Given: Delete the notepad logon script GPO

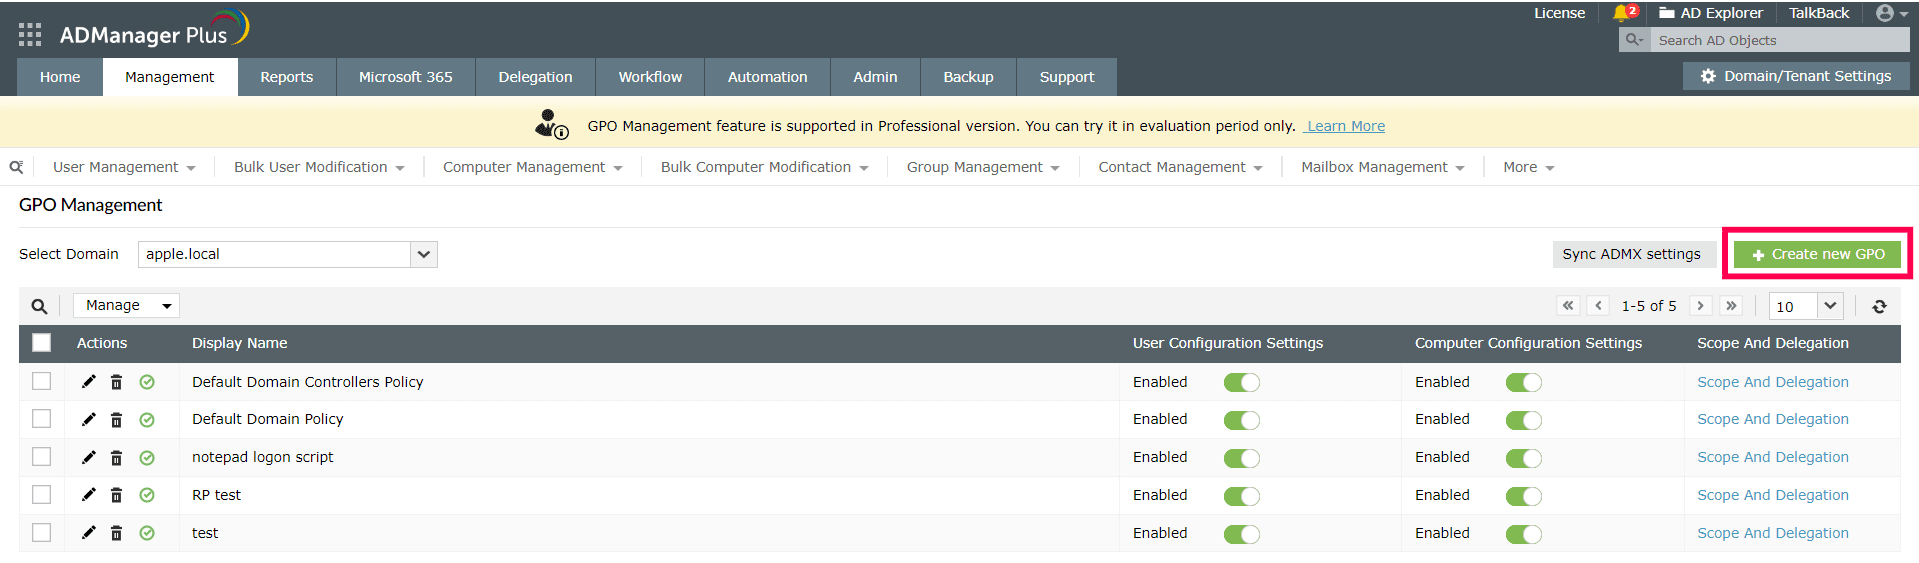Looking at the screenshot, I should coord(116,458).
